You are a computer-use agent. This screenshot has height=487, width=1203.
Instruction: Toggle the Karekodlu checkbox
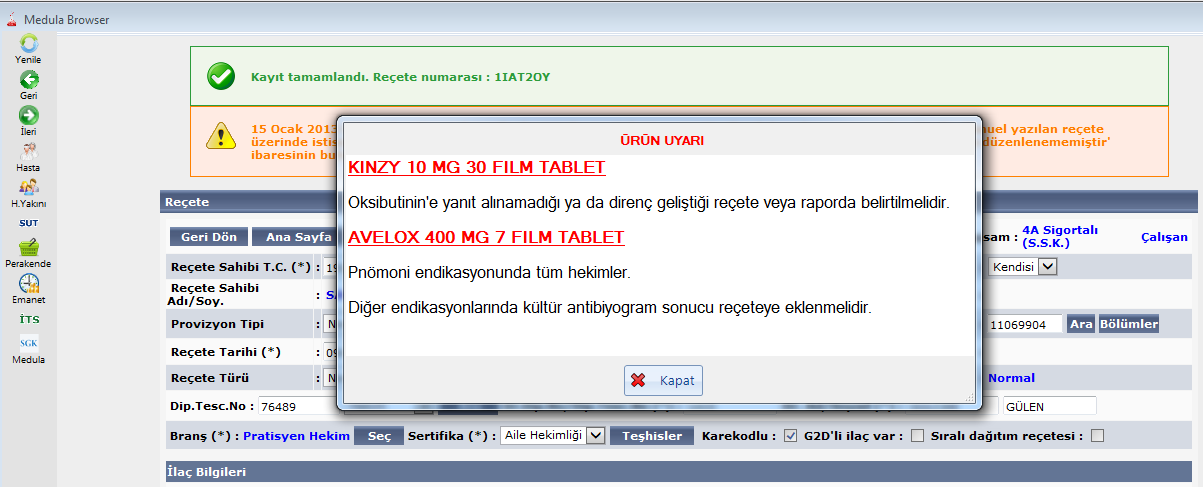click(790, 436)
